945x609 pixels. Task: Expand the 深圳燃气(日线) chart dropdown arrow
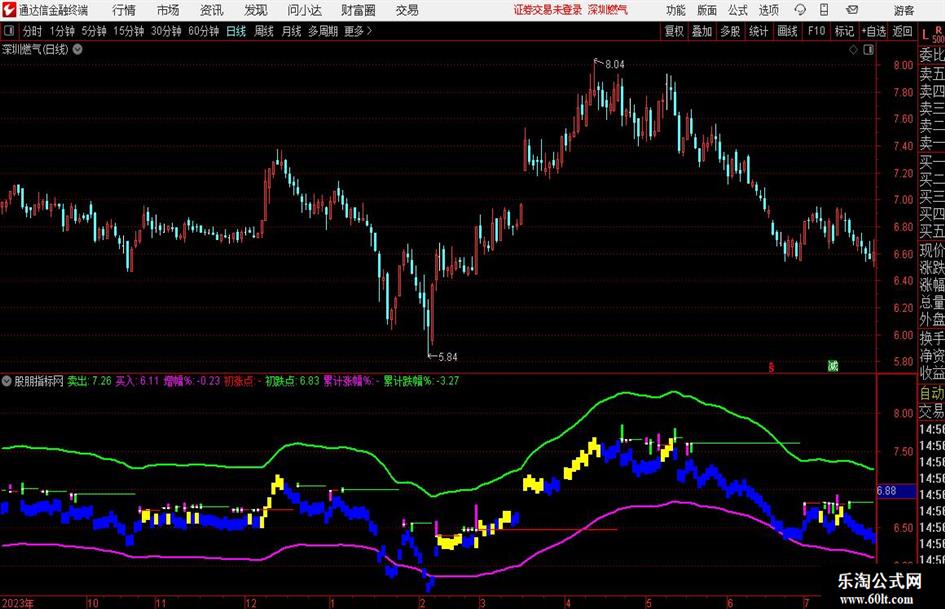tap(78, 49)
